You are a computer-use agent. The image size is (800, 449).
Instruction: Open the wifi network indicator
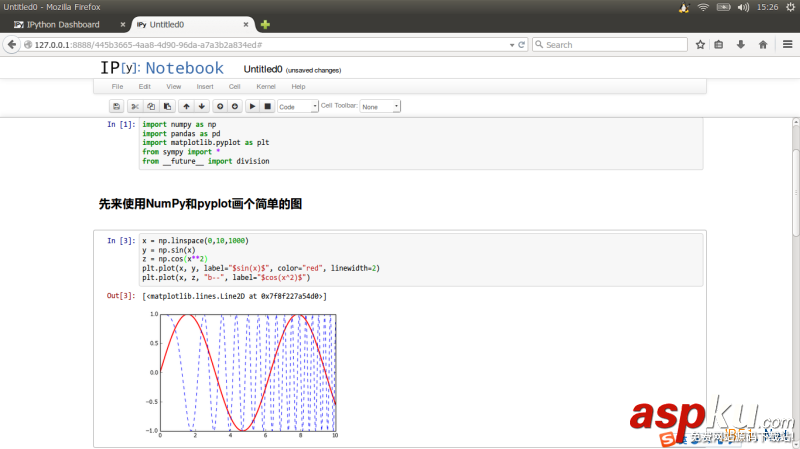(703, 7)
